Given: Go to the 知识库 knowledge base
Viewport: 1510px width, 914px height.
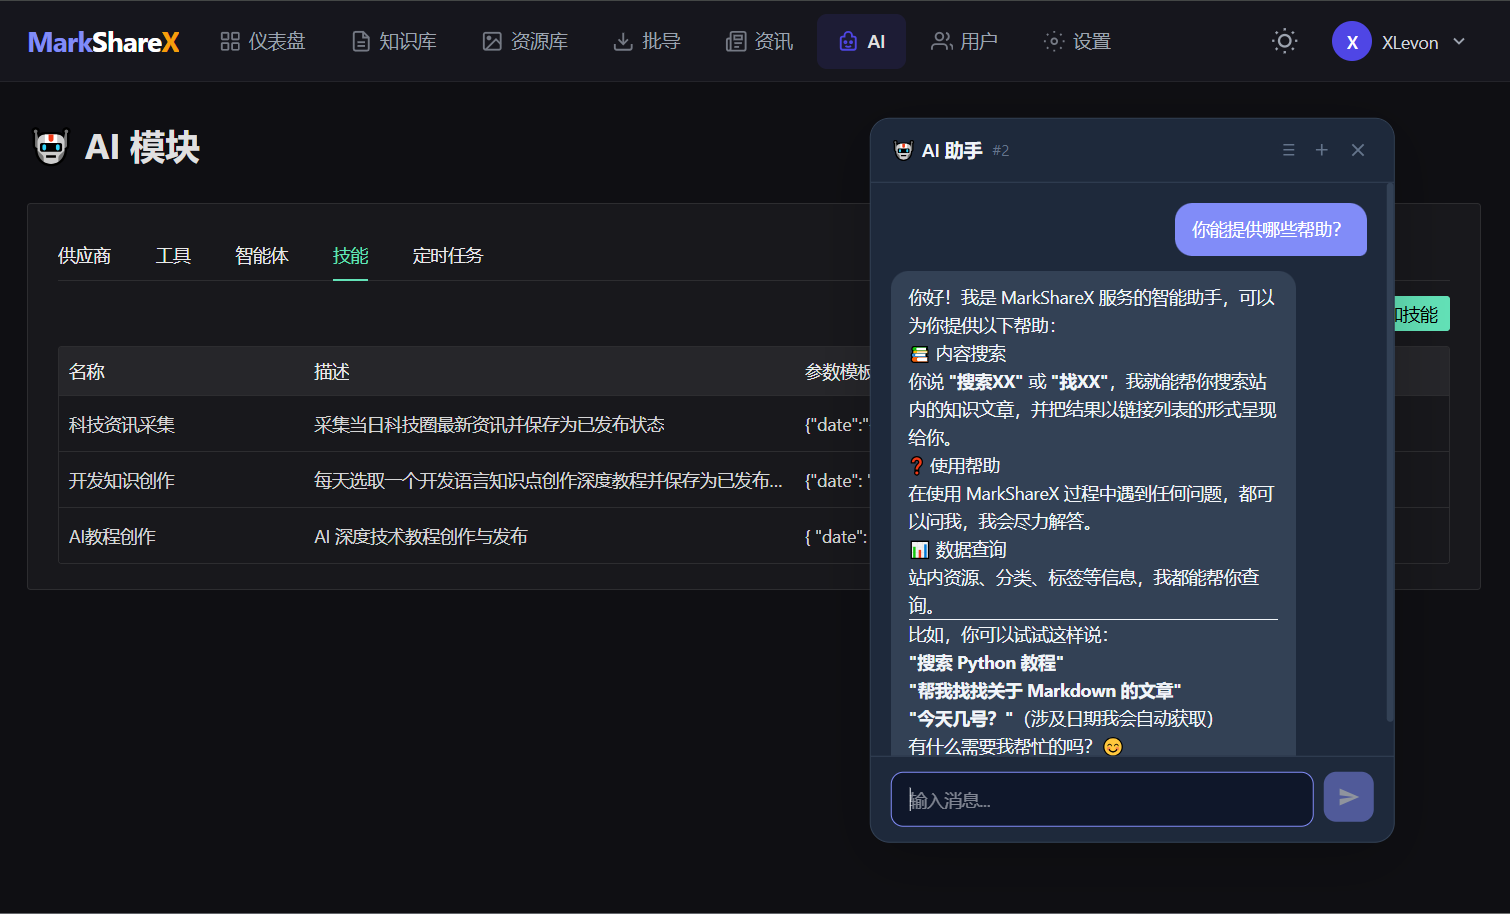Looking at the screenshot, I should click(394, 41).
